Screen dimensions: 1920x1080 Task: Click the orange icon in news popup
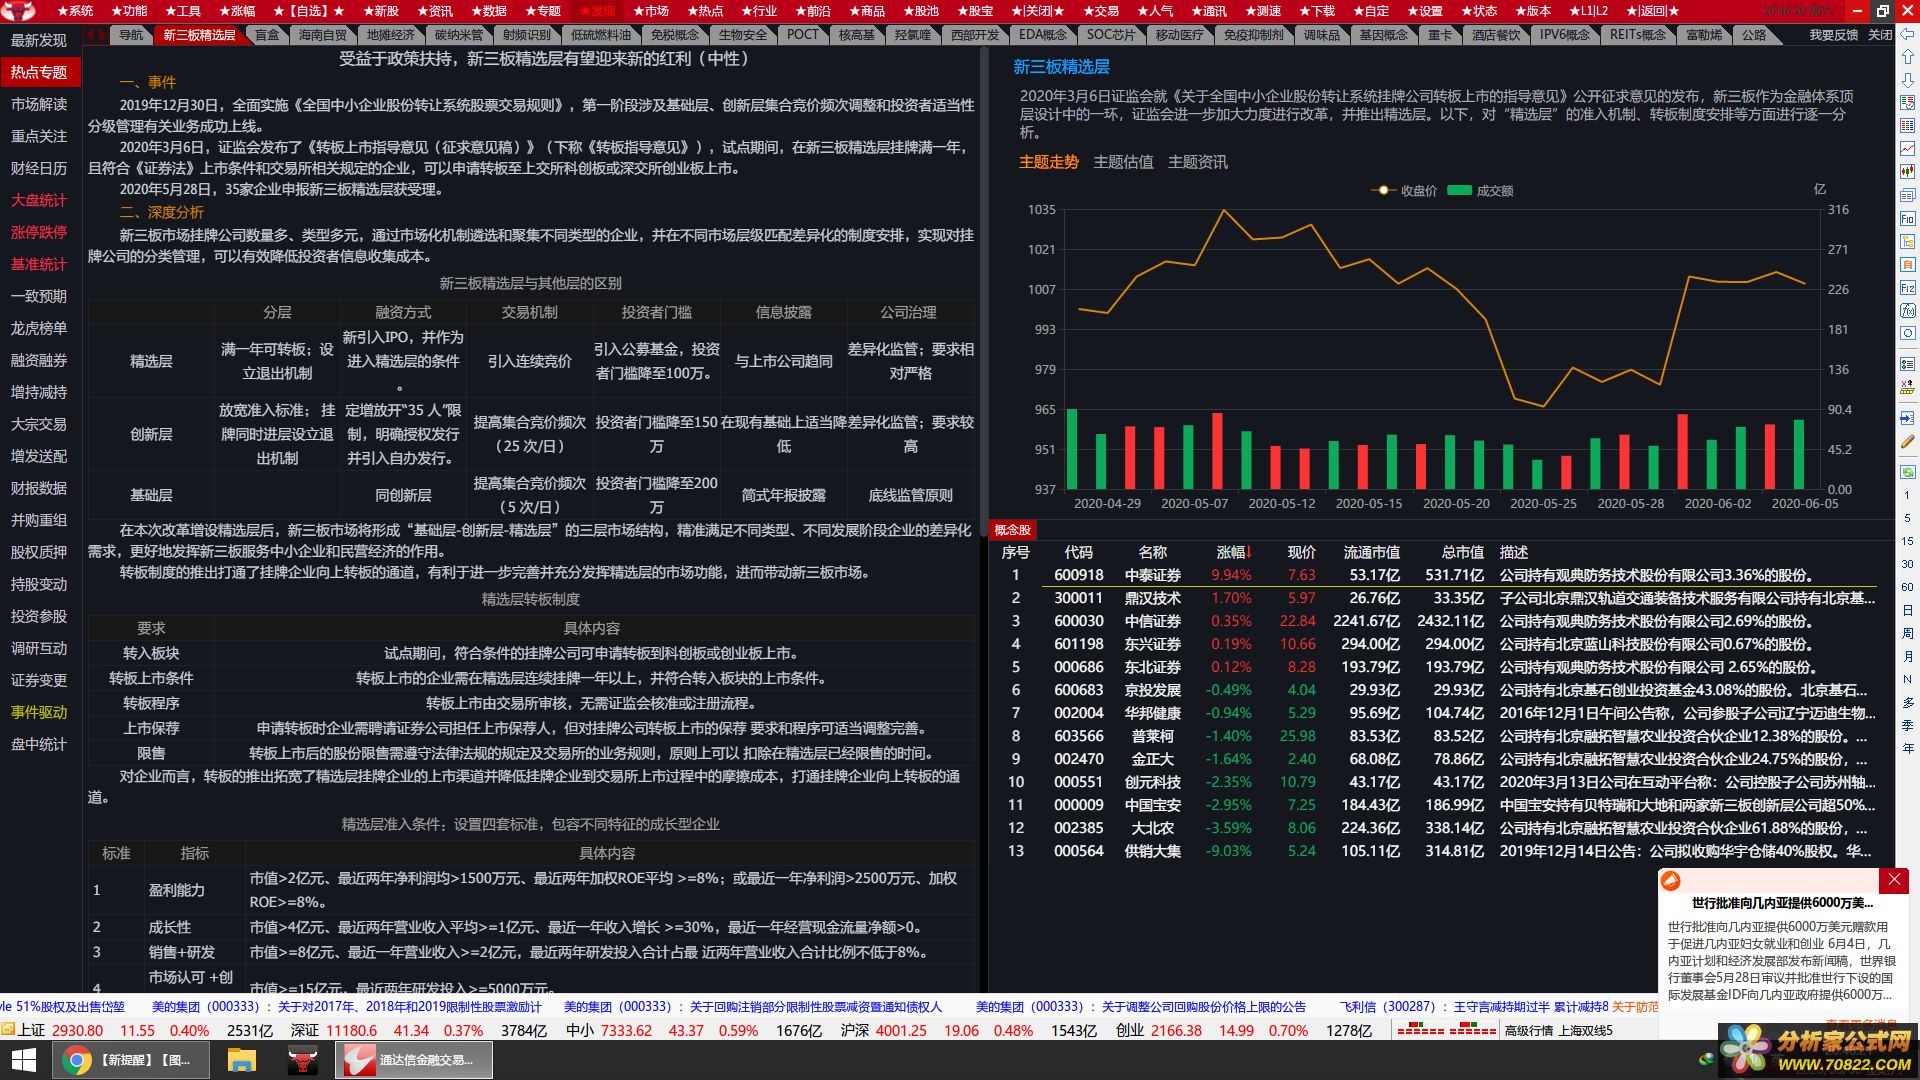[x=1671, y=881]
